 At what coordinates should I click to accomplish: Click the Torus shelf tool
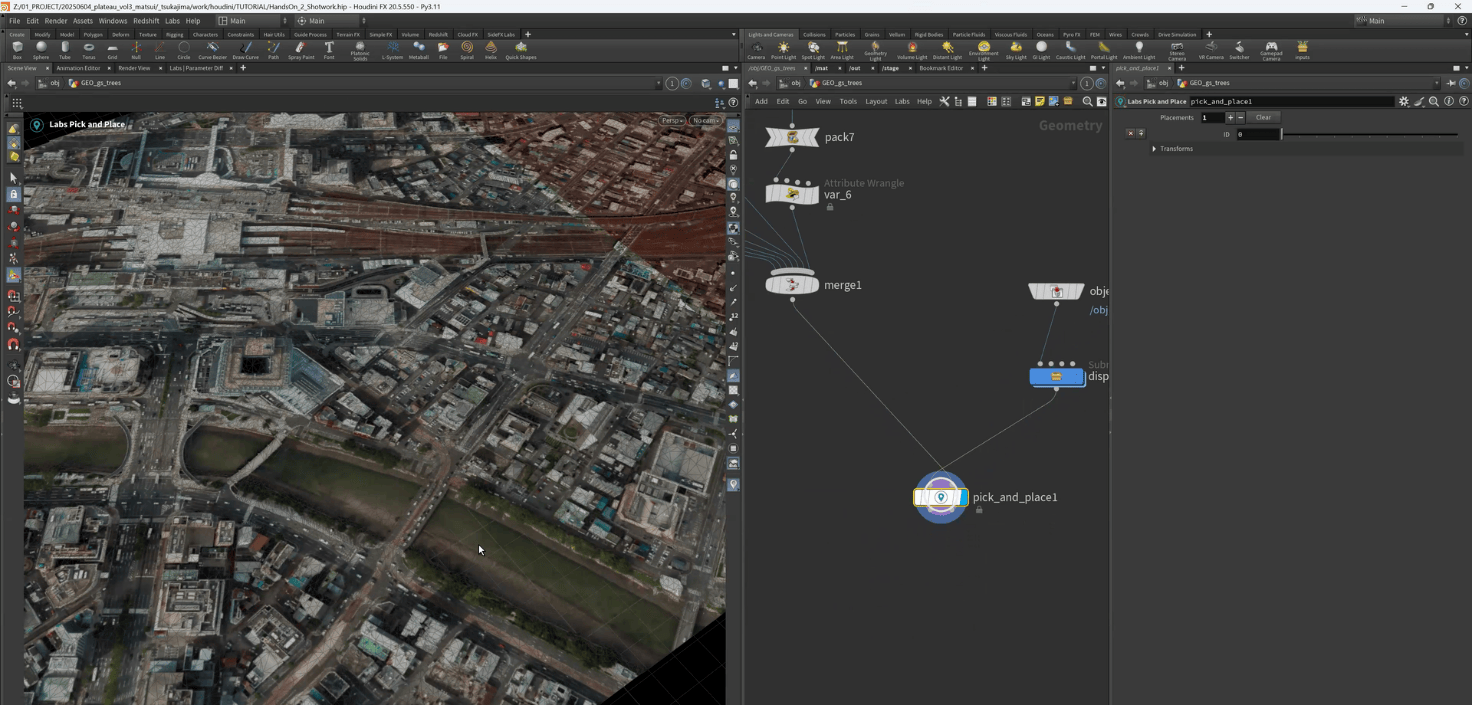click(x=89, y=49)
